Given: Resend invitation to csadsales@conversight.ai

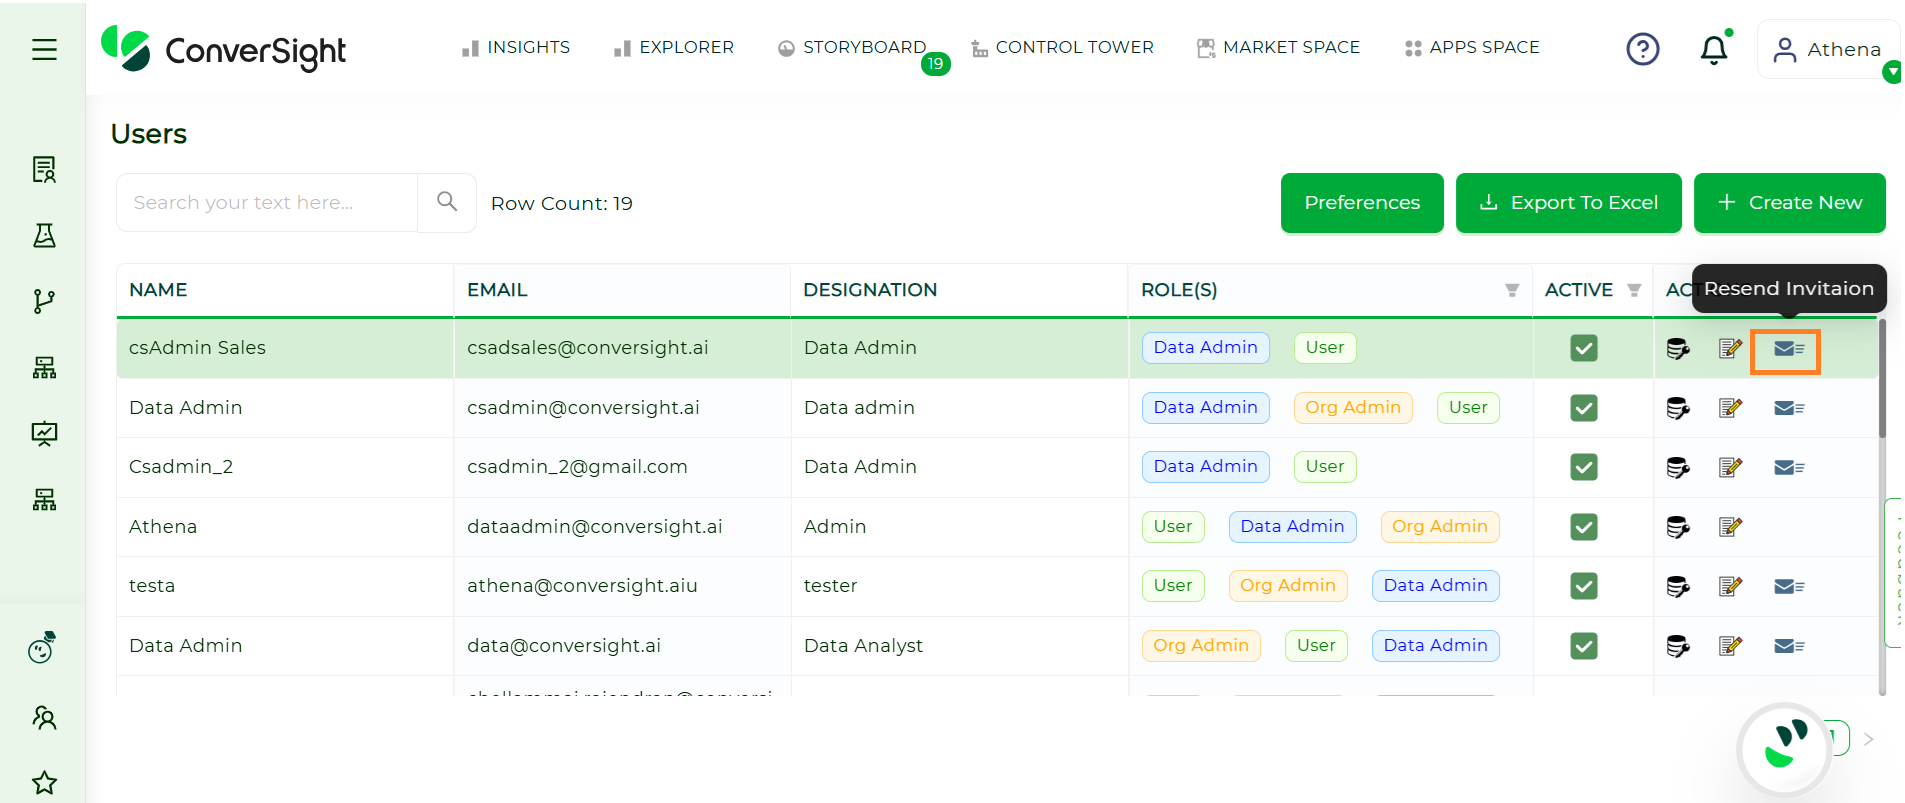Looking at the screenshot, I should [1788, 349].
